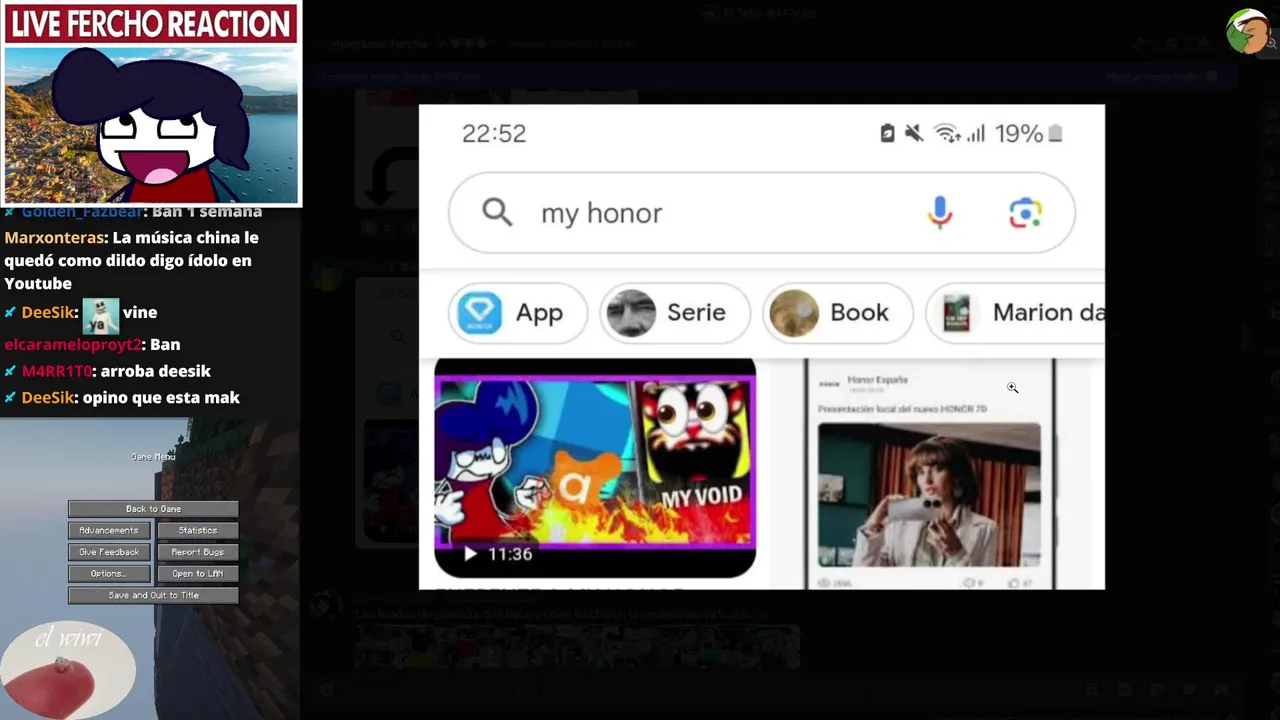Click M4RR1T0 username in chat
This screenshot has width=1280, height=720.
(x=57, y=371)
